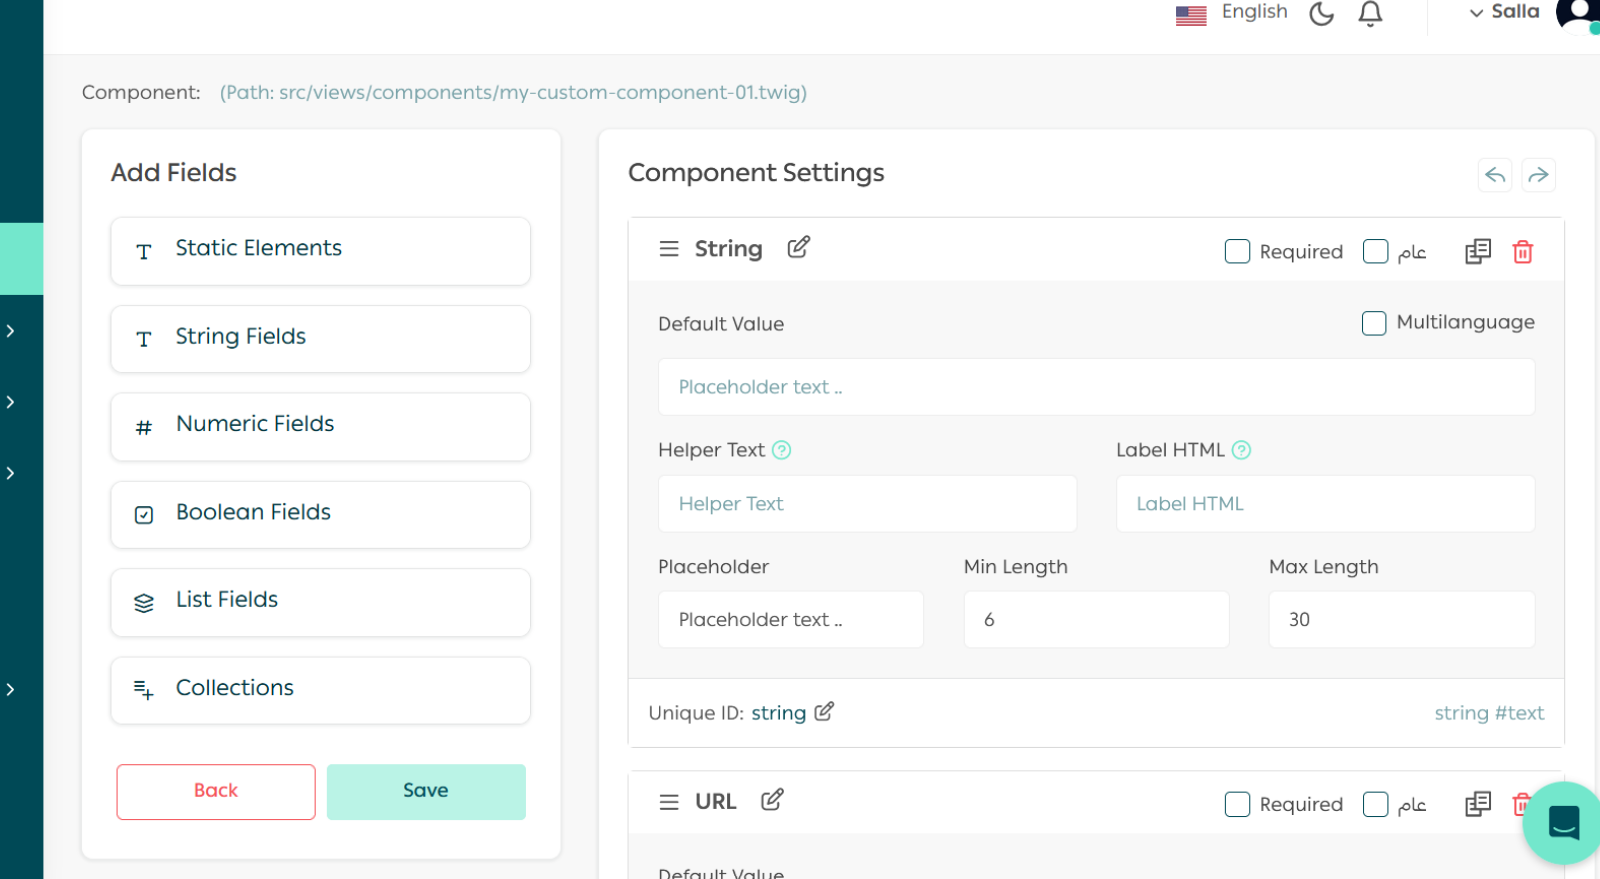The width and height of the screenshot is (1600, 879).
Task: Open English language selector
Action: click(1254, 12)
